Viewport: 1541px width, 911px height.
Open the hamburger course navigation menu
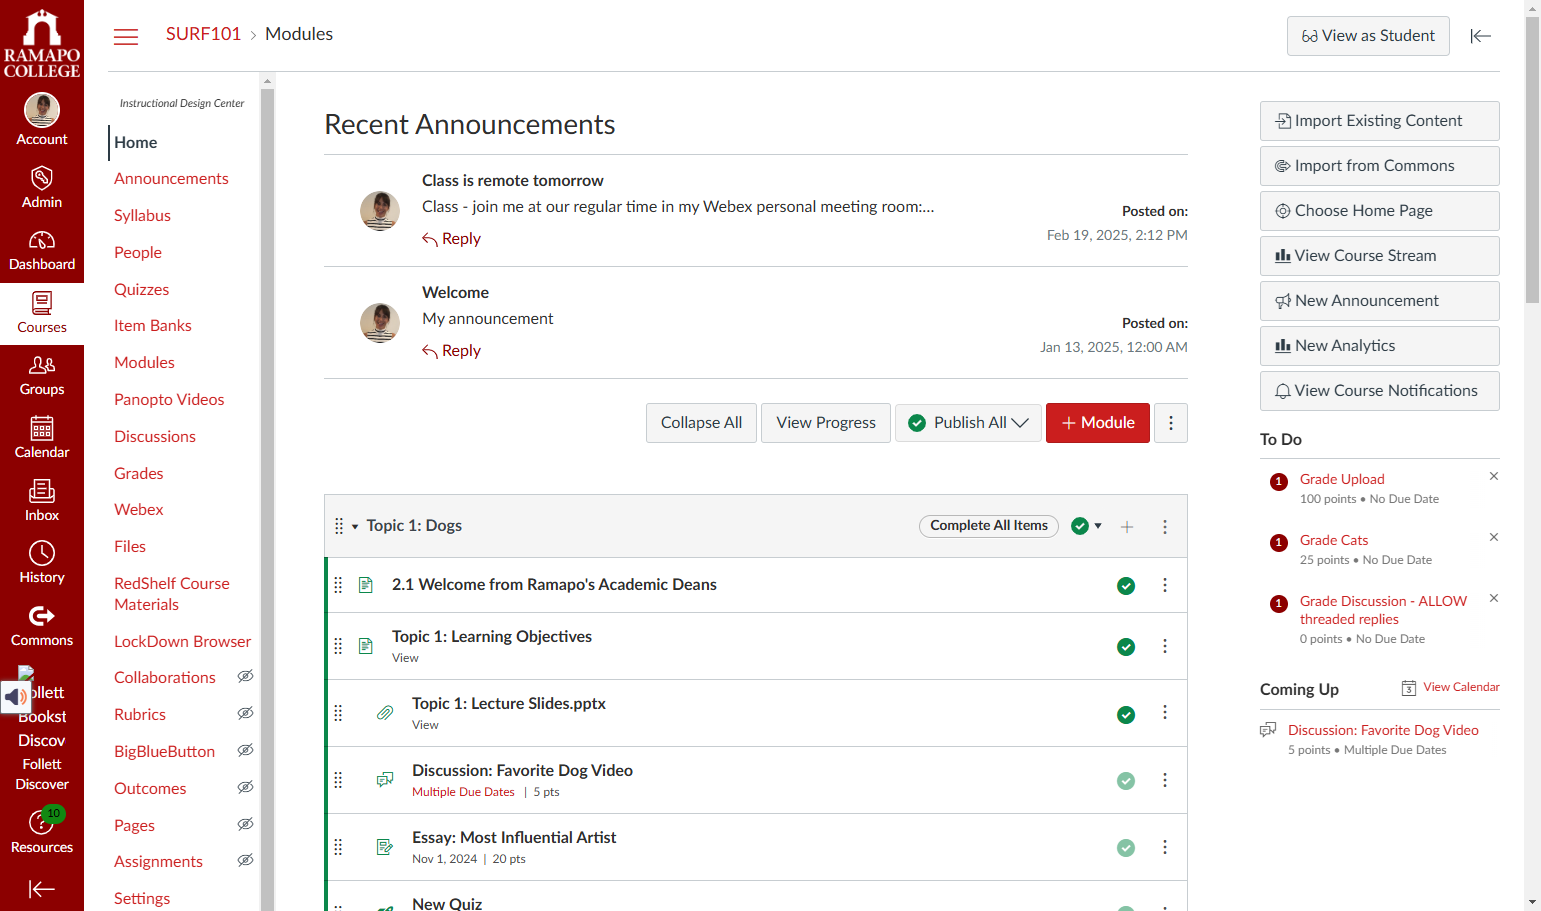[x=126, y=37]
